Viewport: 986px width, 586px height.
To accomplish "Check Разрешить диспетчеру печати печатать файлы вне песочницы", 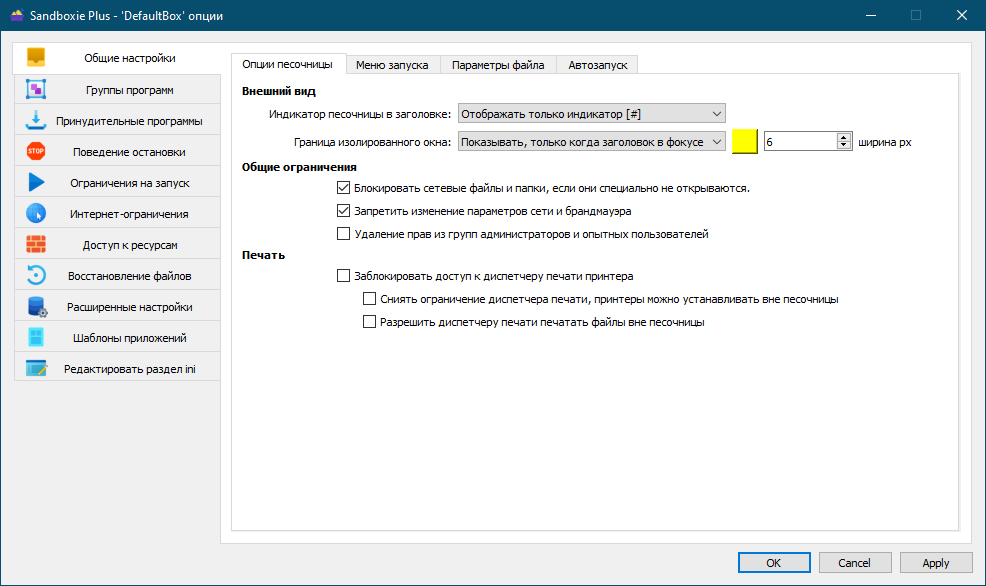I will coord(370,322).
